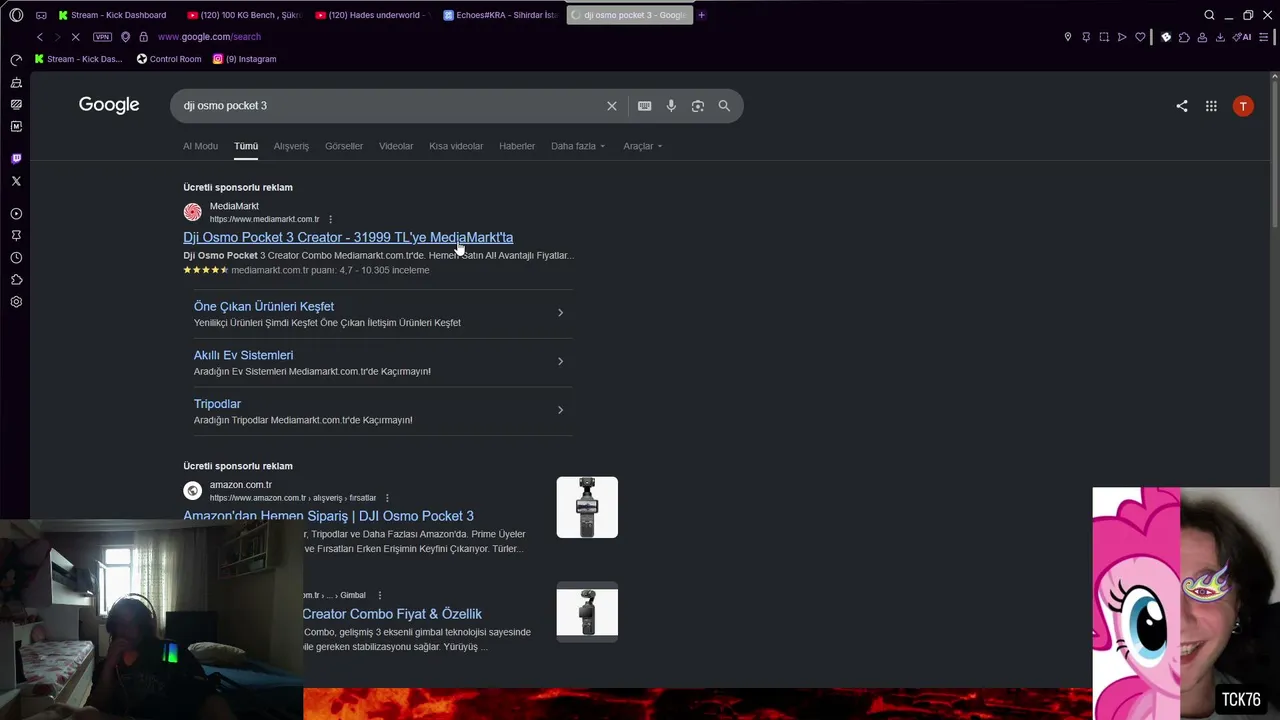1280x720 pixels.
Task: Clear the Google search box text
Action: click(x=612, y=106)
